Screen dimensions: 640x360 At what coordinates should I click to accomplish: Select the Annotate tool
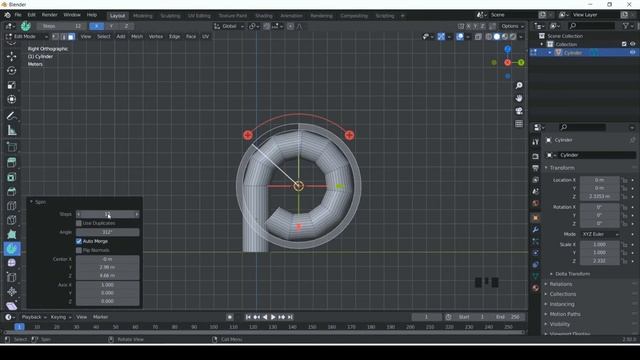point(11,116)
